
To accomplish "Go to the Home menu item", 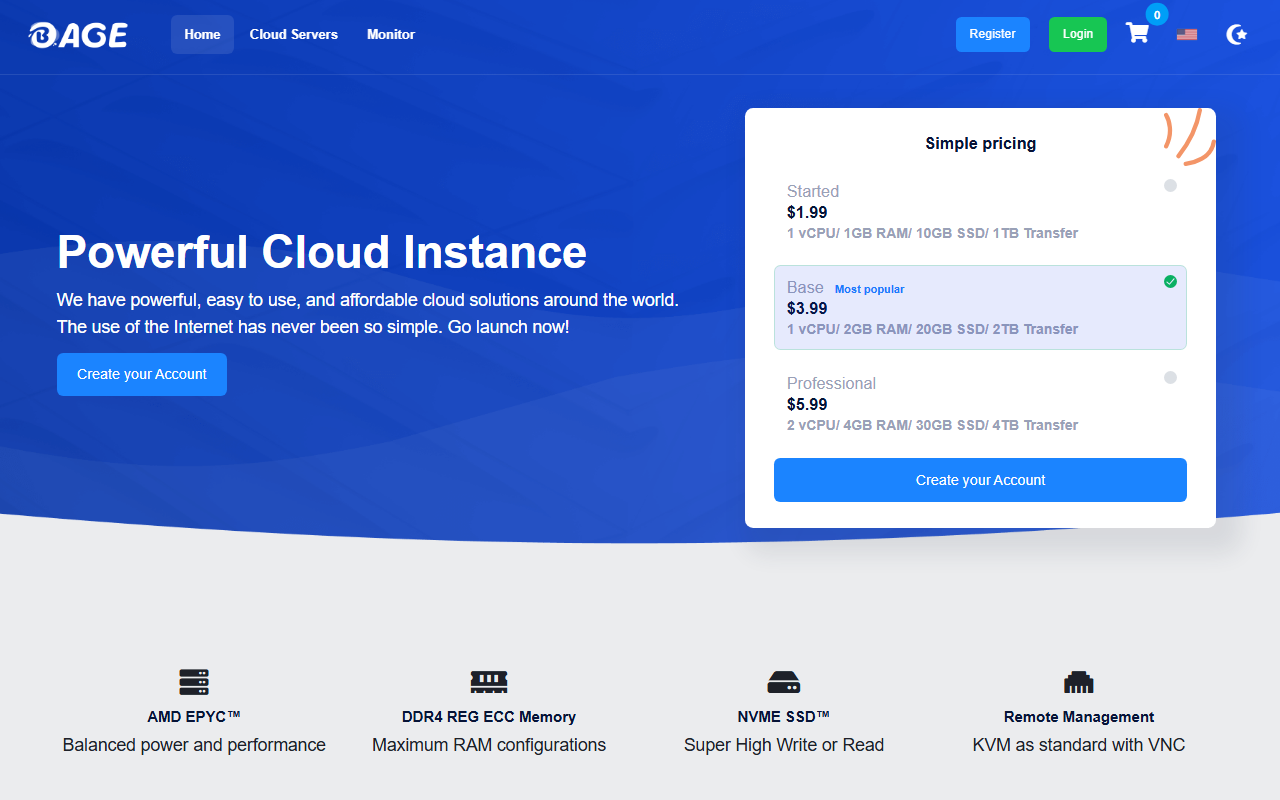I will [x=202, y=34].
